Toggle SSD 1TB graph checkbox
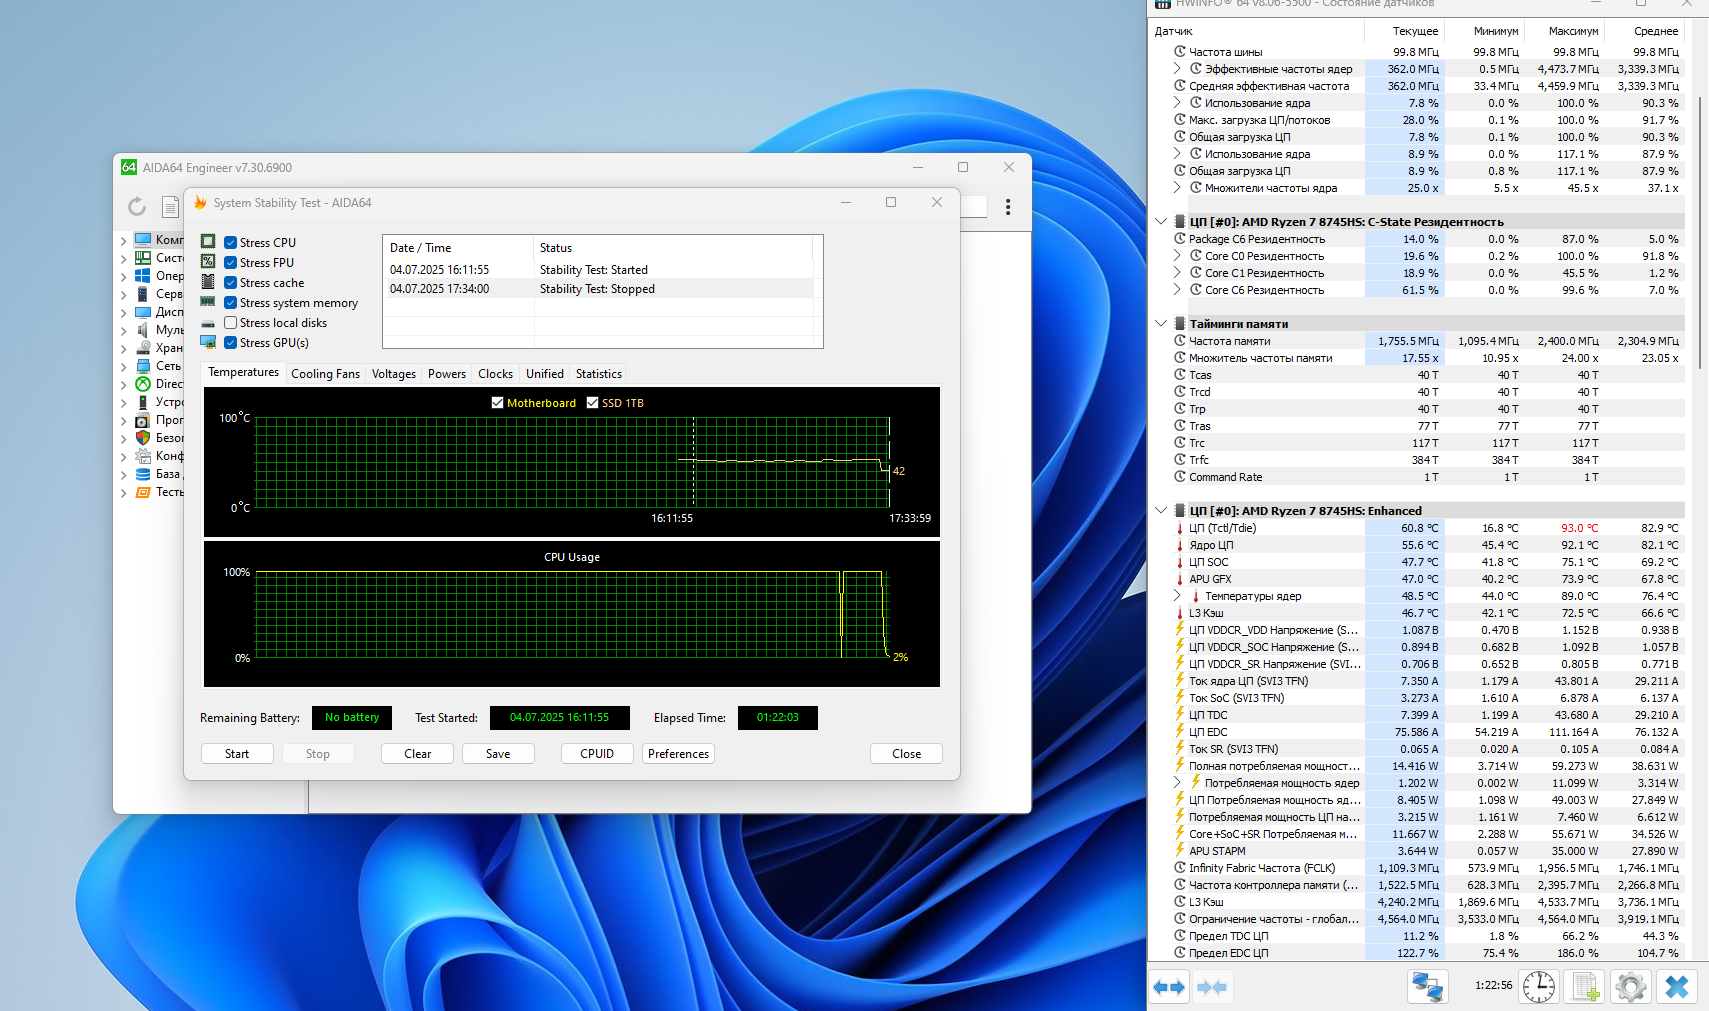 coord(592,403)
